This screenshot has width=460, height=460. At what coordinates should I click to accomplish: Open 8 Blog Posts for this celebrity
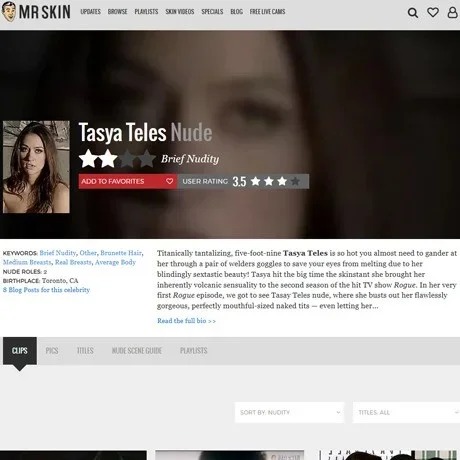(x=46, y=290)
